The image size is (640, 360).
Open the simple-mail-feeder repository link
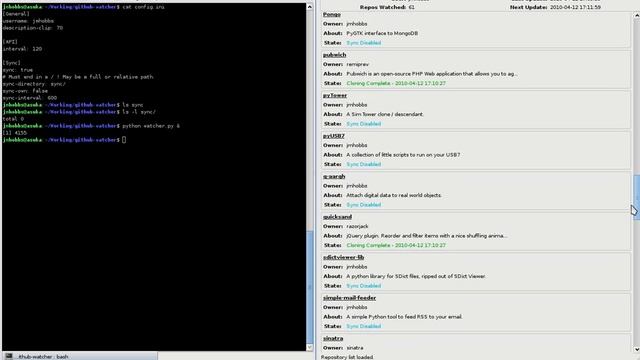[349, 298]
